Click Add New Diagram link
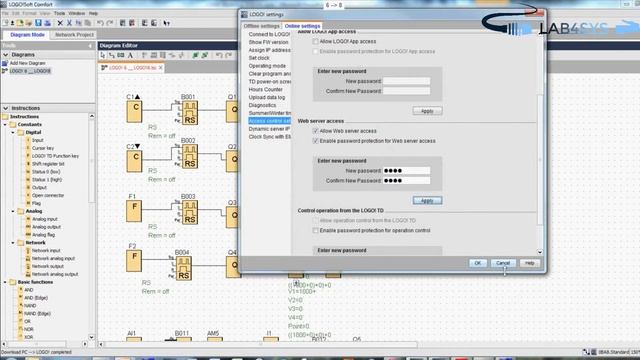 (27, 63)
